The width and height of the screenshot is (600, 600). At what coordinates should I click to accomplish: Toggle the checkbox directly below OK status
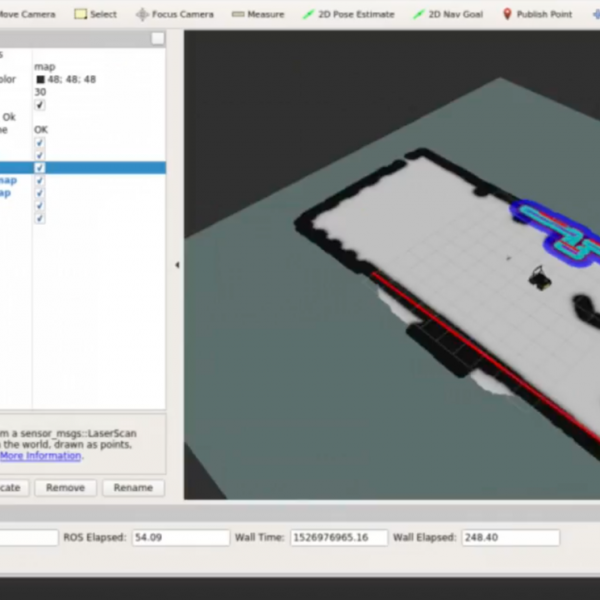click(x=40, y=143)
